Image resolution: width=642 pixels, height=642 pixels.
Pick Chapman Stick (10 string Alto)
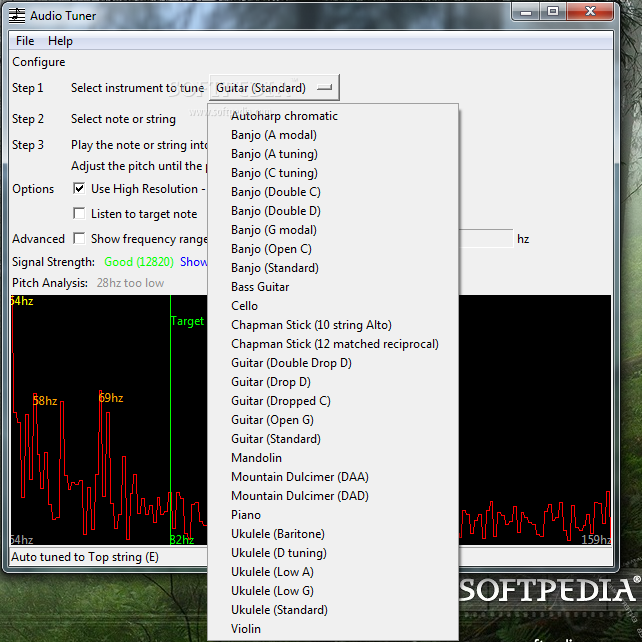(x=333, y=325)
